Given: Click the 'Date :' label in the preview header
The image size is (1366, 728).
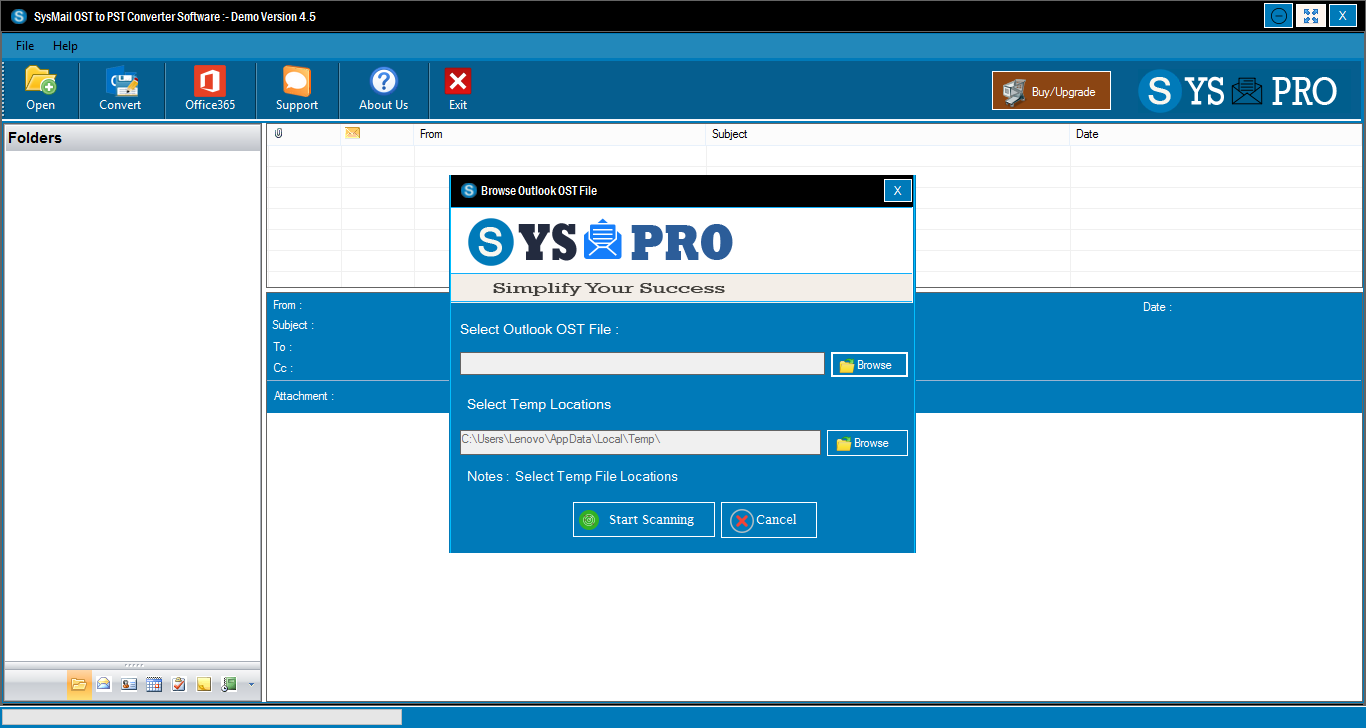Looking at the screenshot, I should pyautogui.click(x=1157, y=307).
